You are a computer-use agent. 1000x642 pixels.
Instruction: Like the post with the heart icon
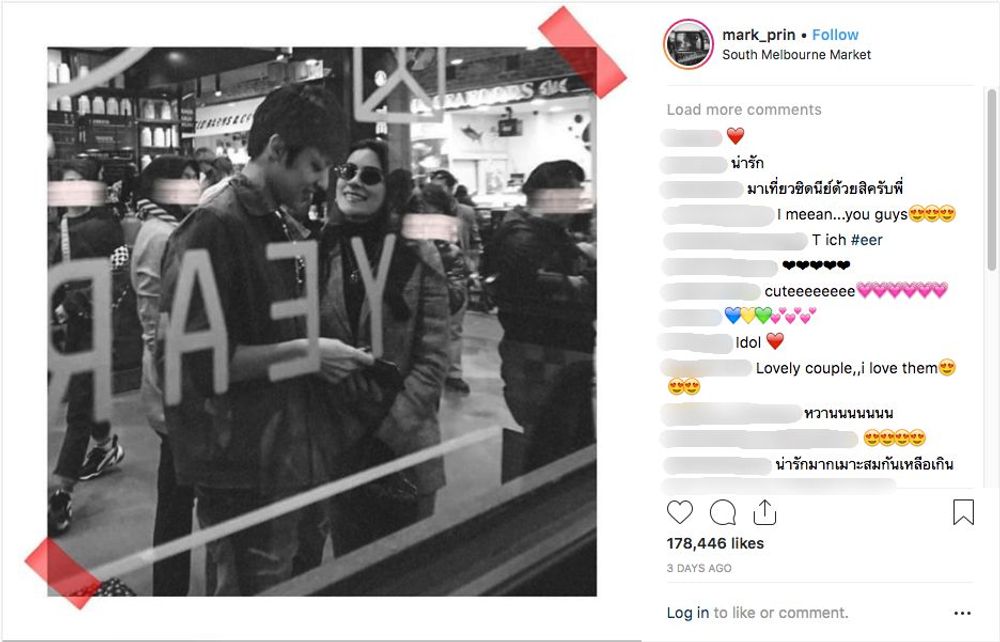[x=680, y=512]
